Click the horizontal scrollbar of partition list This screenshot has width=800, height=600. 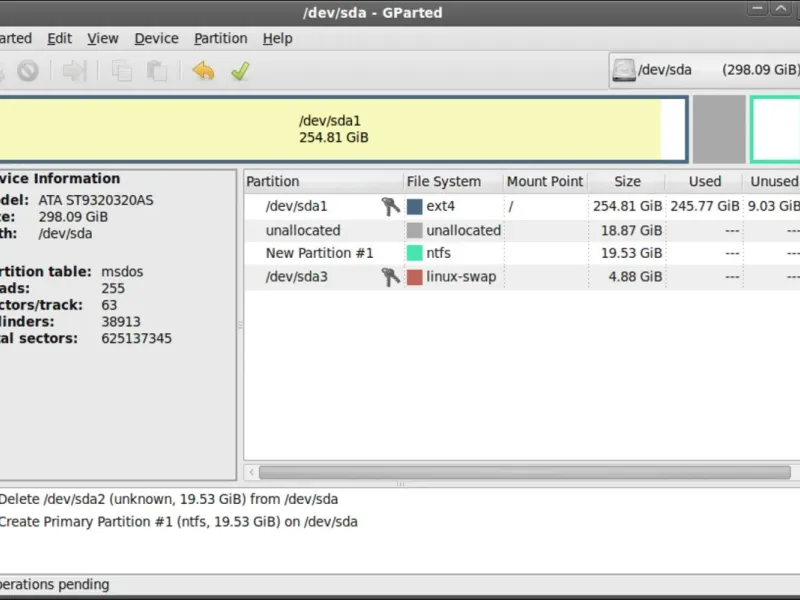pos(524,472)
